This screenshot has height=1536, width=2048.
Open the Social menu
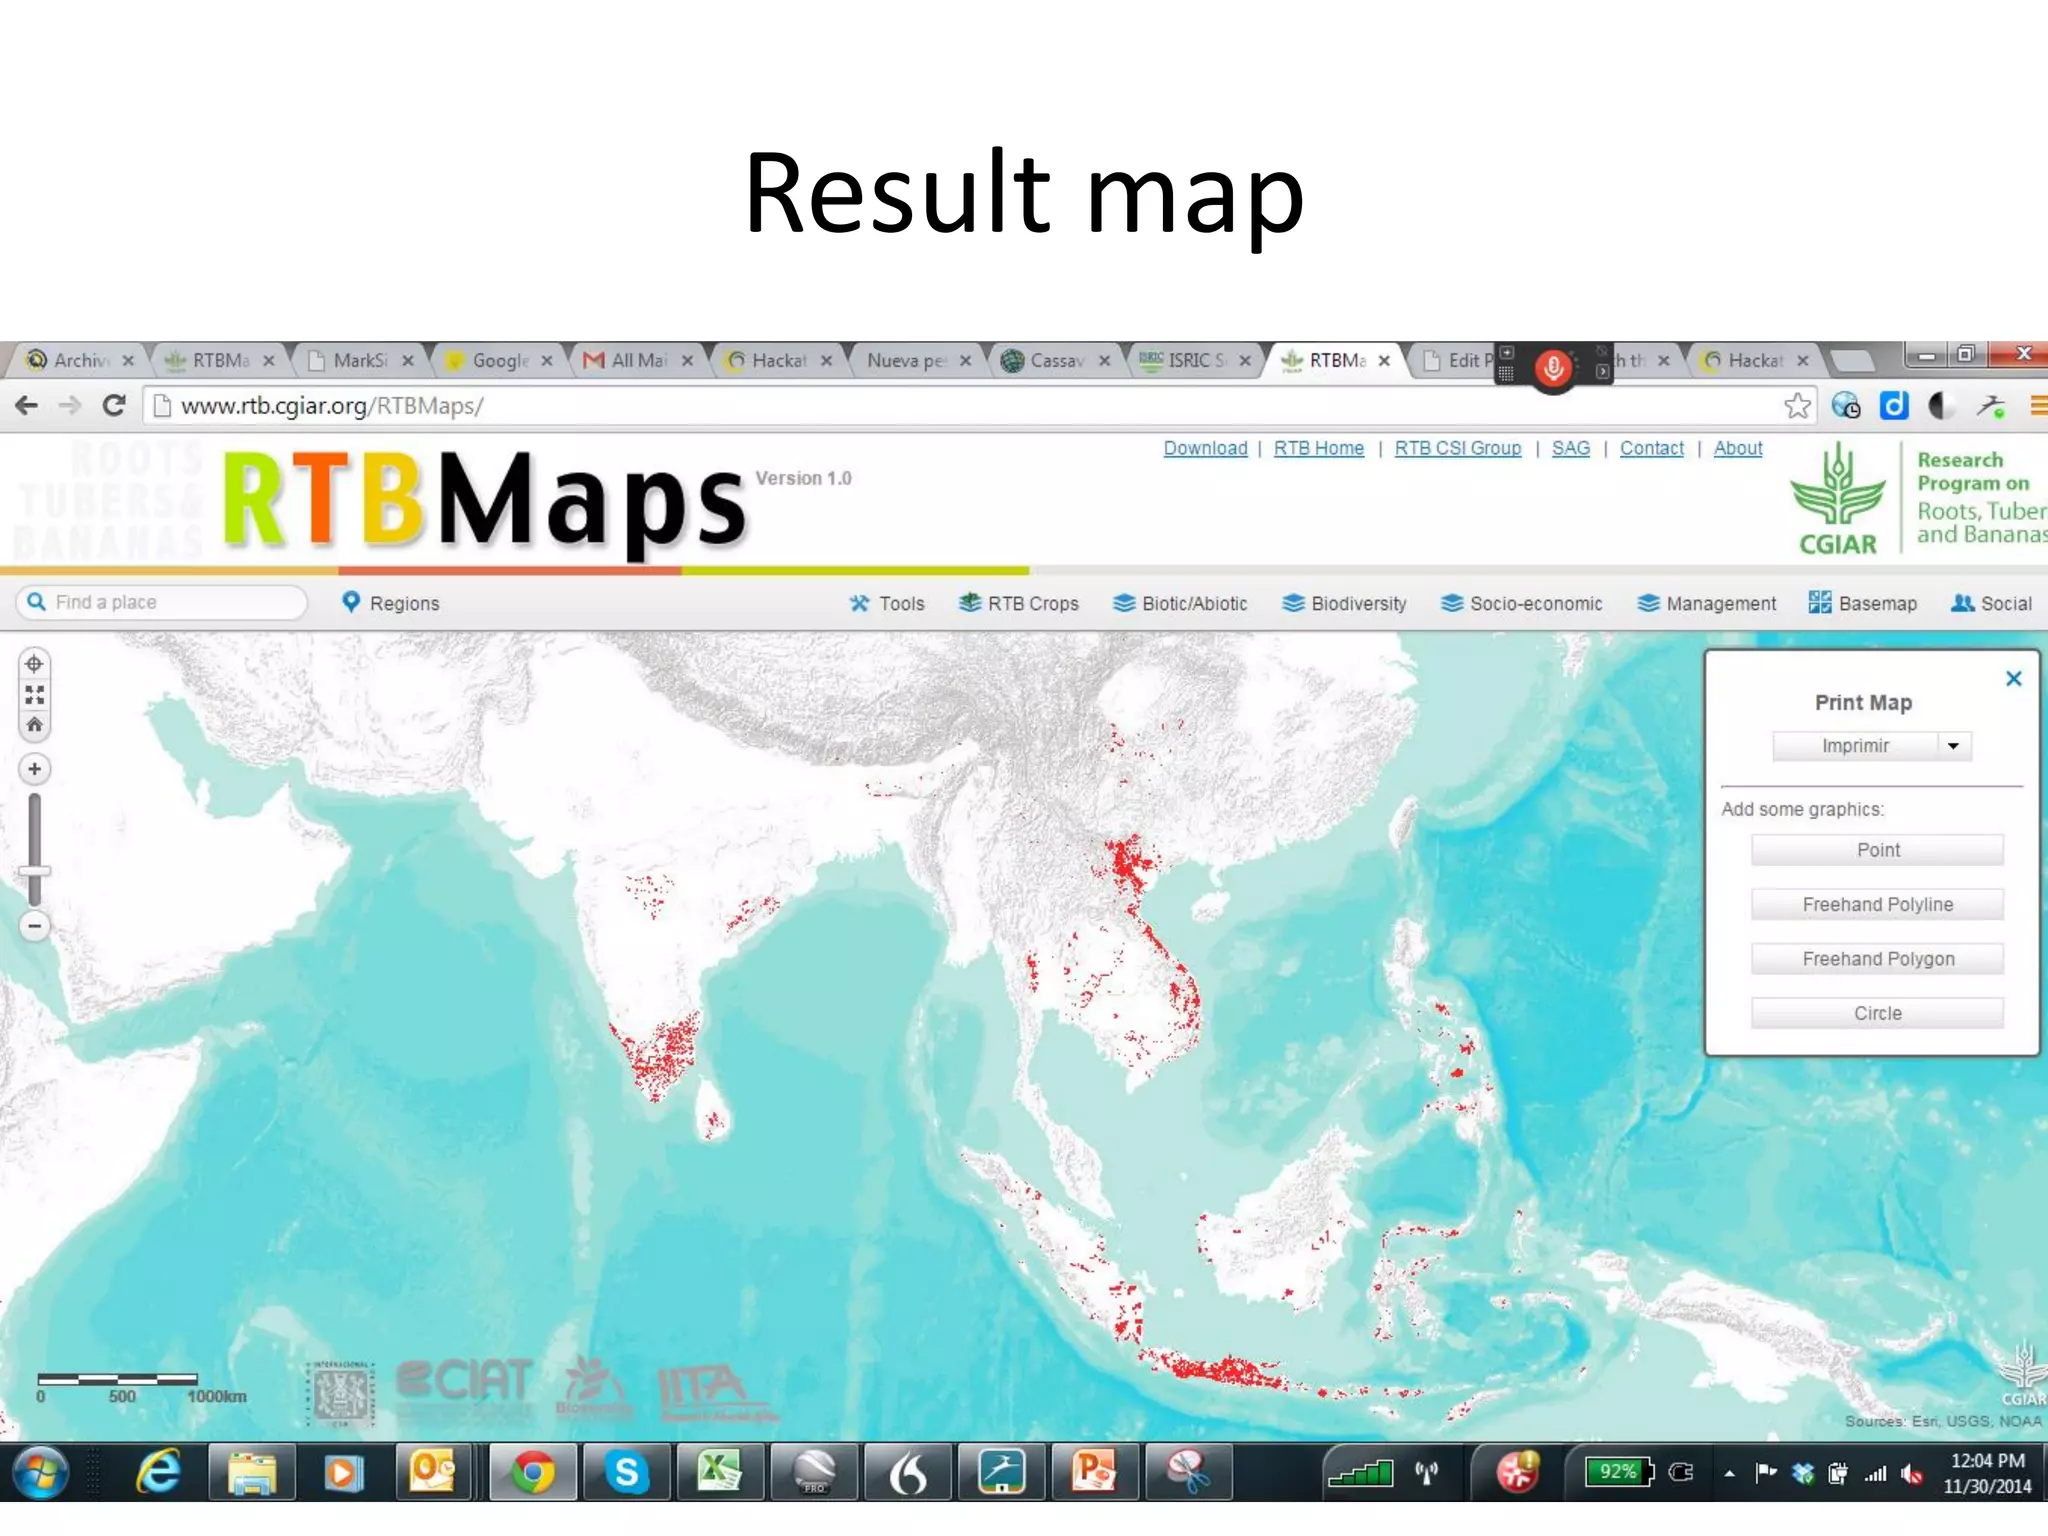point(1991,604)
